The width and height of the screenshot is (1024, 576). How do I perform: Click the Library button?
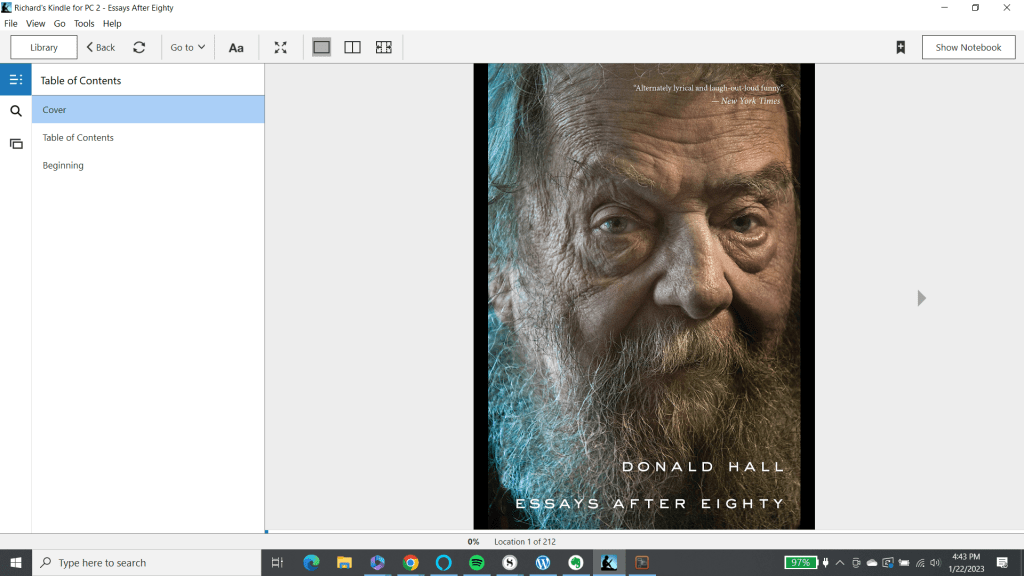coord(44,47)
